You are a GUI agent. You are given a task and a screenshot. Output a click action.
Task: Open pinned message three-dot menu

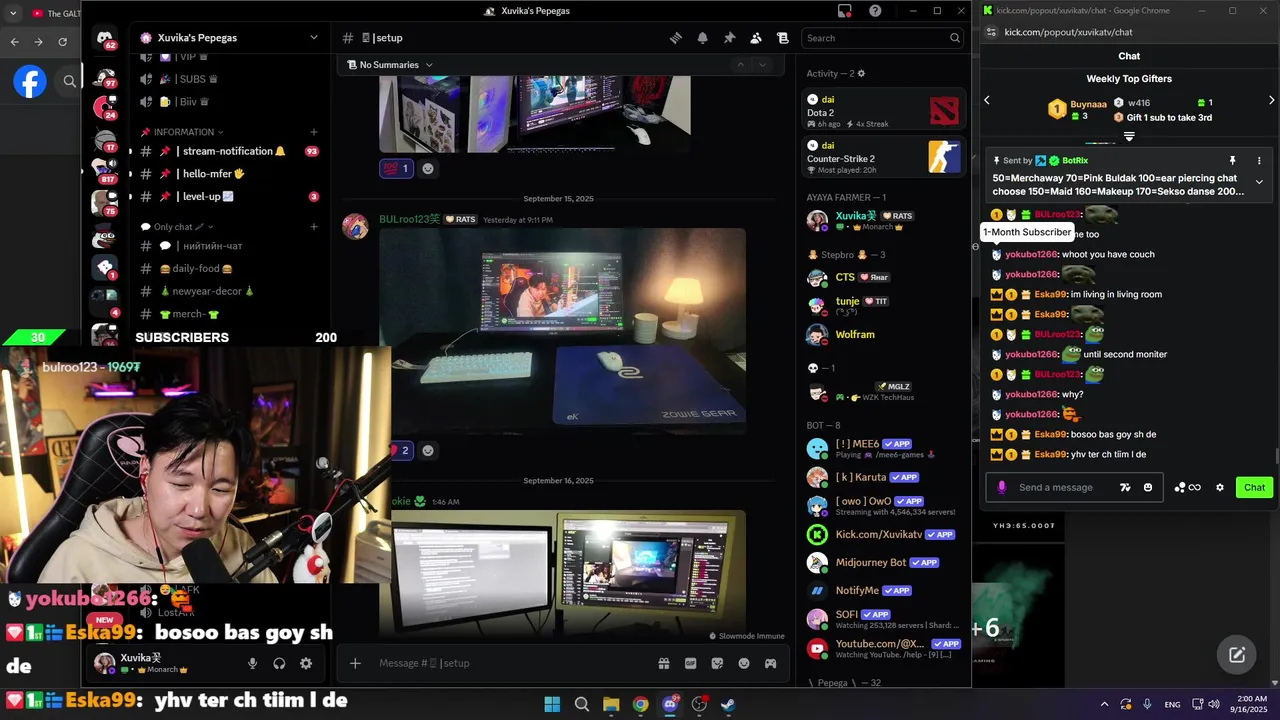point(1259,160)
